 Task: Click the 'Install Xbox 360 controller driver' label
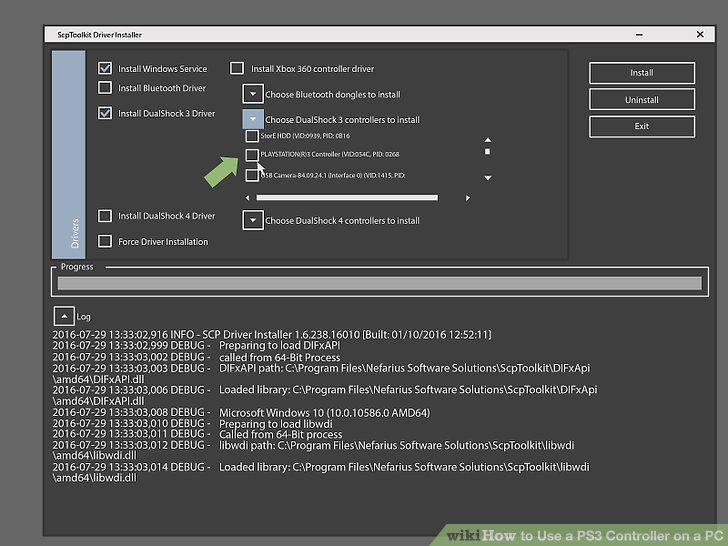pos(312,69)
